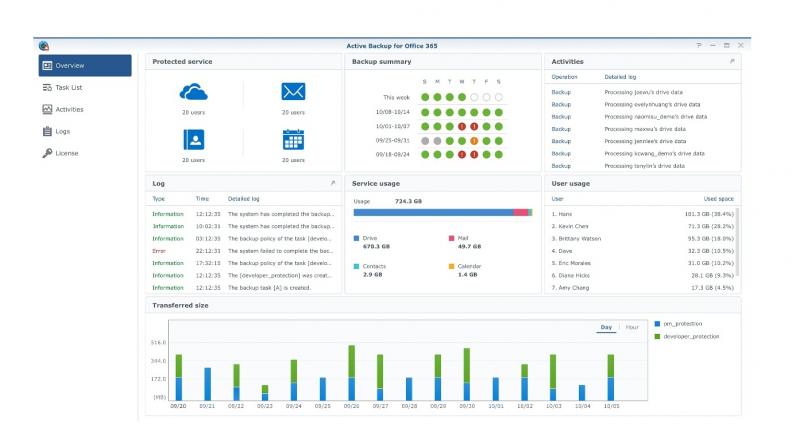This screenshot has height=448, width=800.
Task: Expand the Log panel with arrow icon
Action: [333, 183]
